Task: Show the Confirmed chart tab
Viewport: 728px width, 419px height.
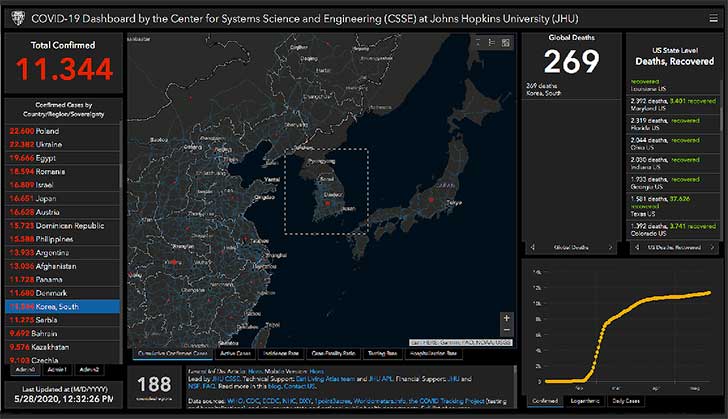Action: [545, 401]
